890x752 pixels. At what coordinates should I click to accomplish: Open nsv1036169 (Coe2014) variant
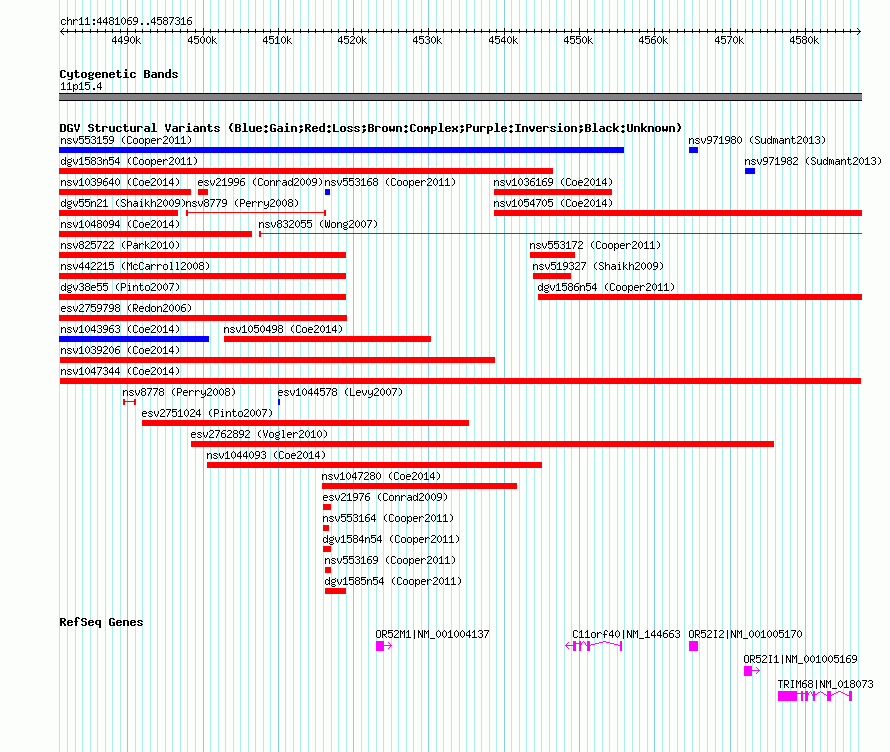(553, 182)
